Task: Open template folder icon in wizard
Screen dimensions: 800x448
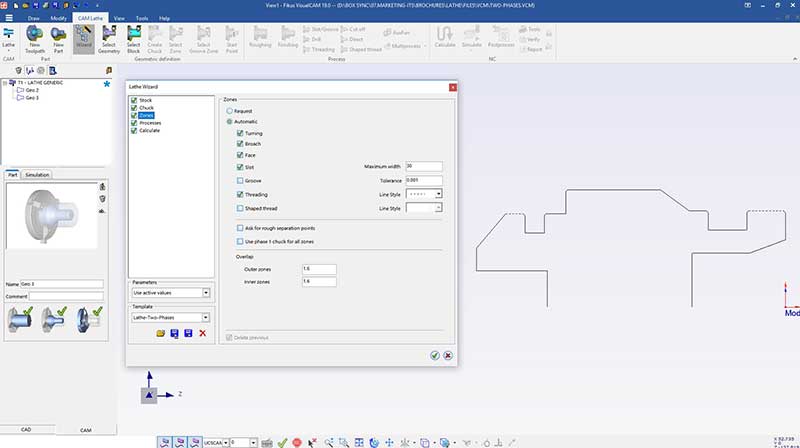Action: [x=160, y=333]
